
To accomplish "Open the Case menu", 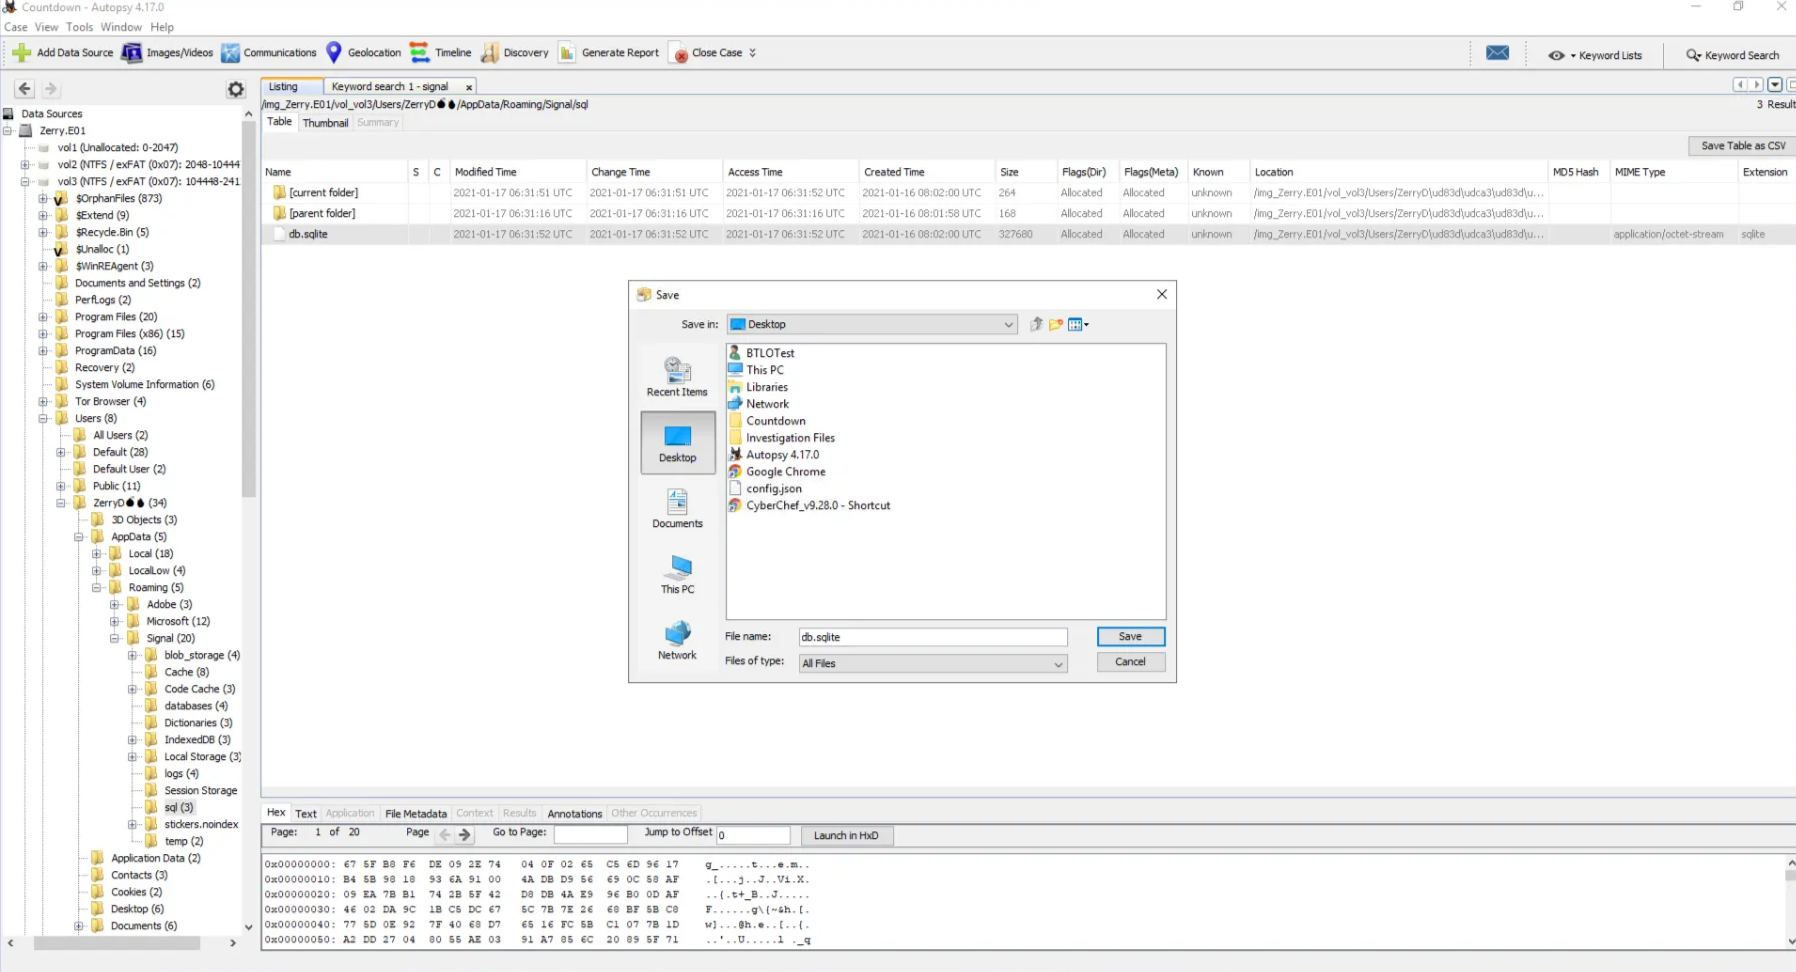I will [16, 27].
